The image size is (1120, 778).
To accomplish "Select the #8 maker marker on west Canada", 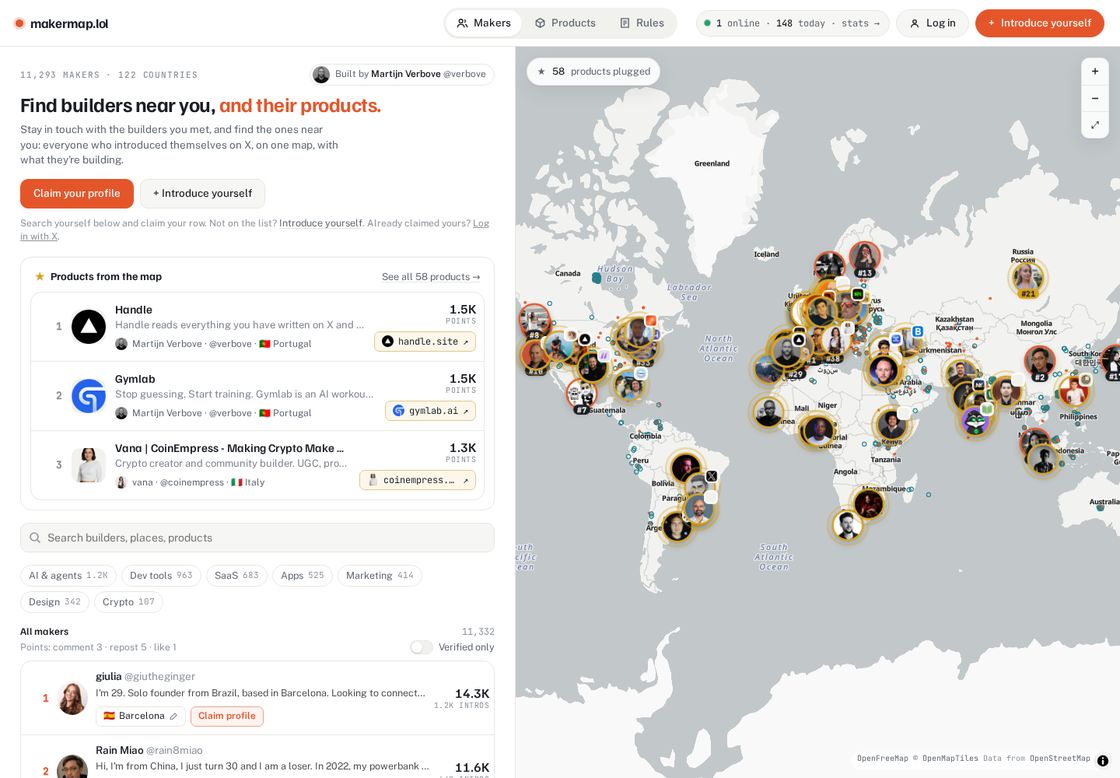I will [x=534, y=319].
